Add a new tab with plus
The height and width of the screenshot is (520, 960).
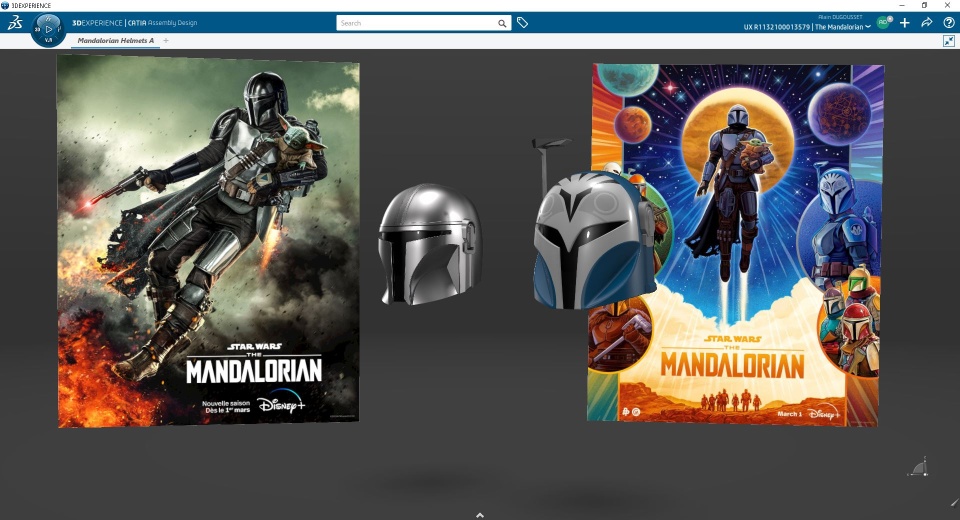click(x=166, y=40)
